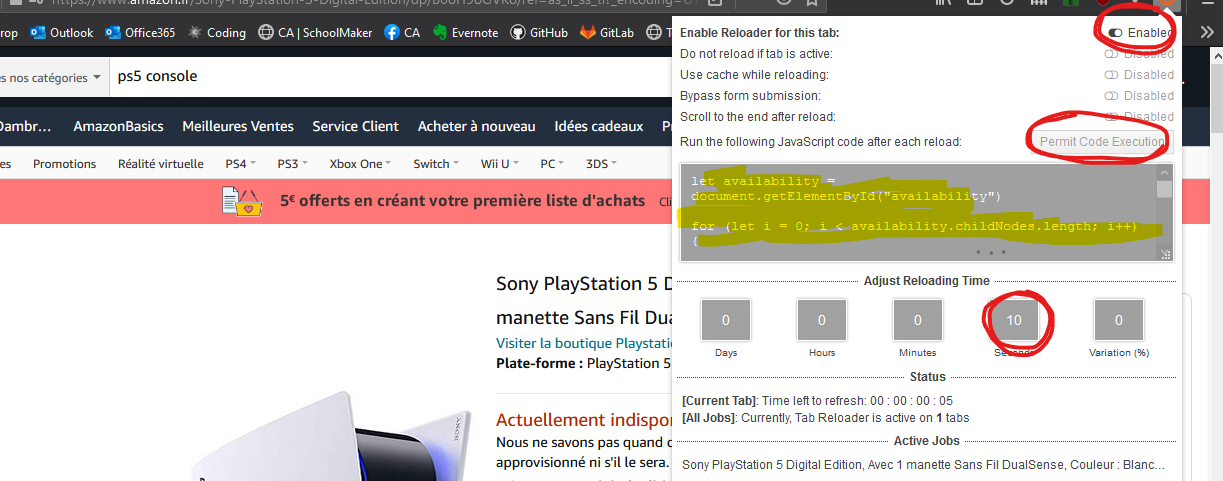The image size is (1223, 481).
Task: Open the search categories dropdown
Action: [52, 77]
